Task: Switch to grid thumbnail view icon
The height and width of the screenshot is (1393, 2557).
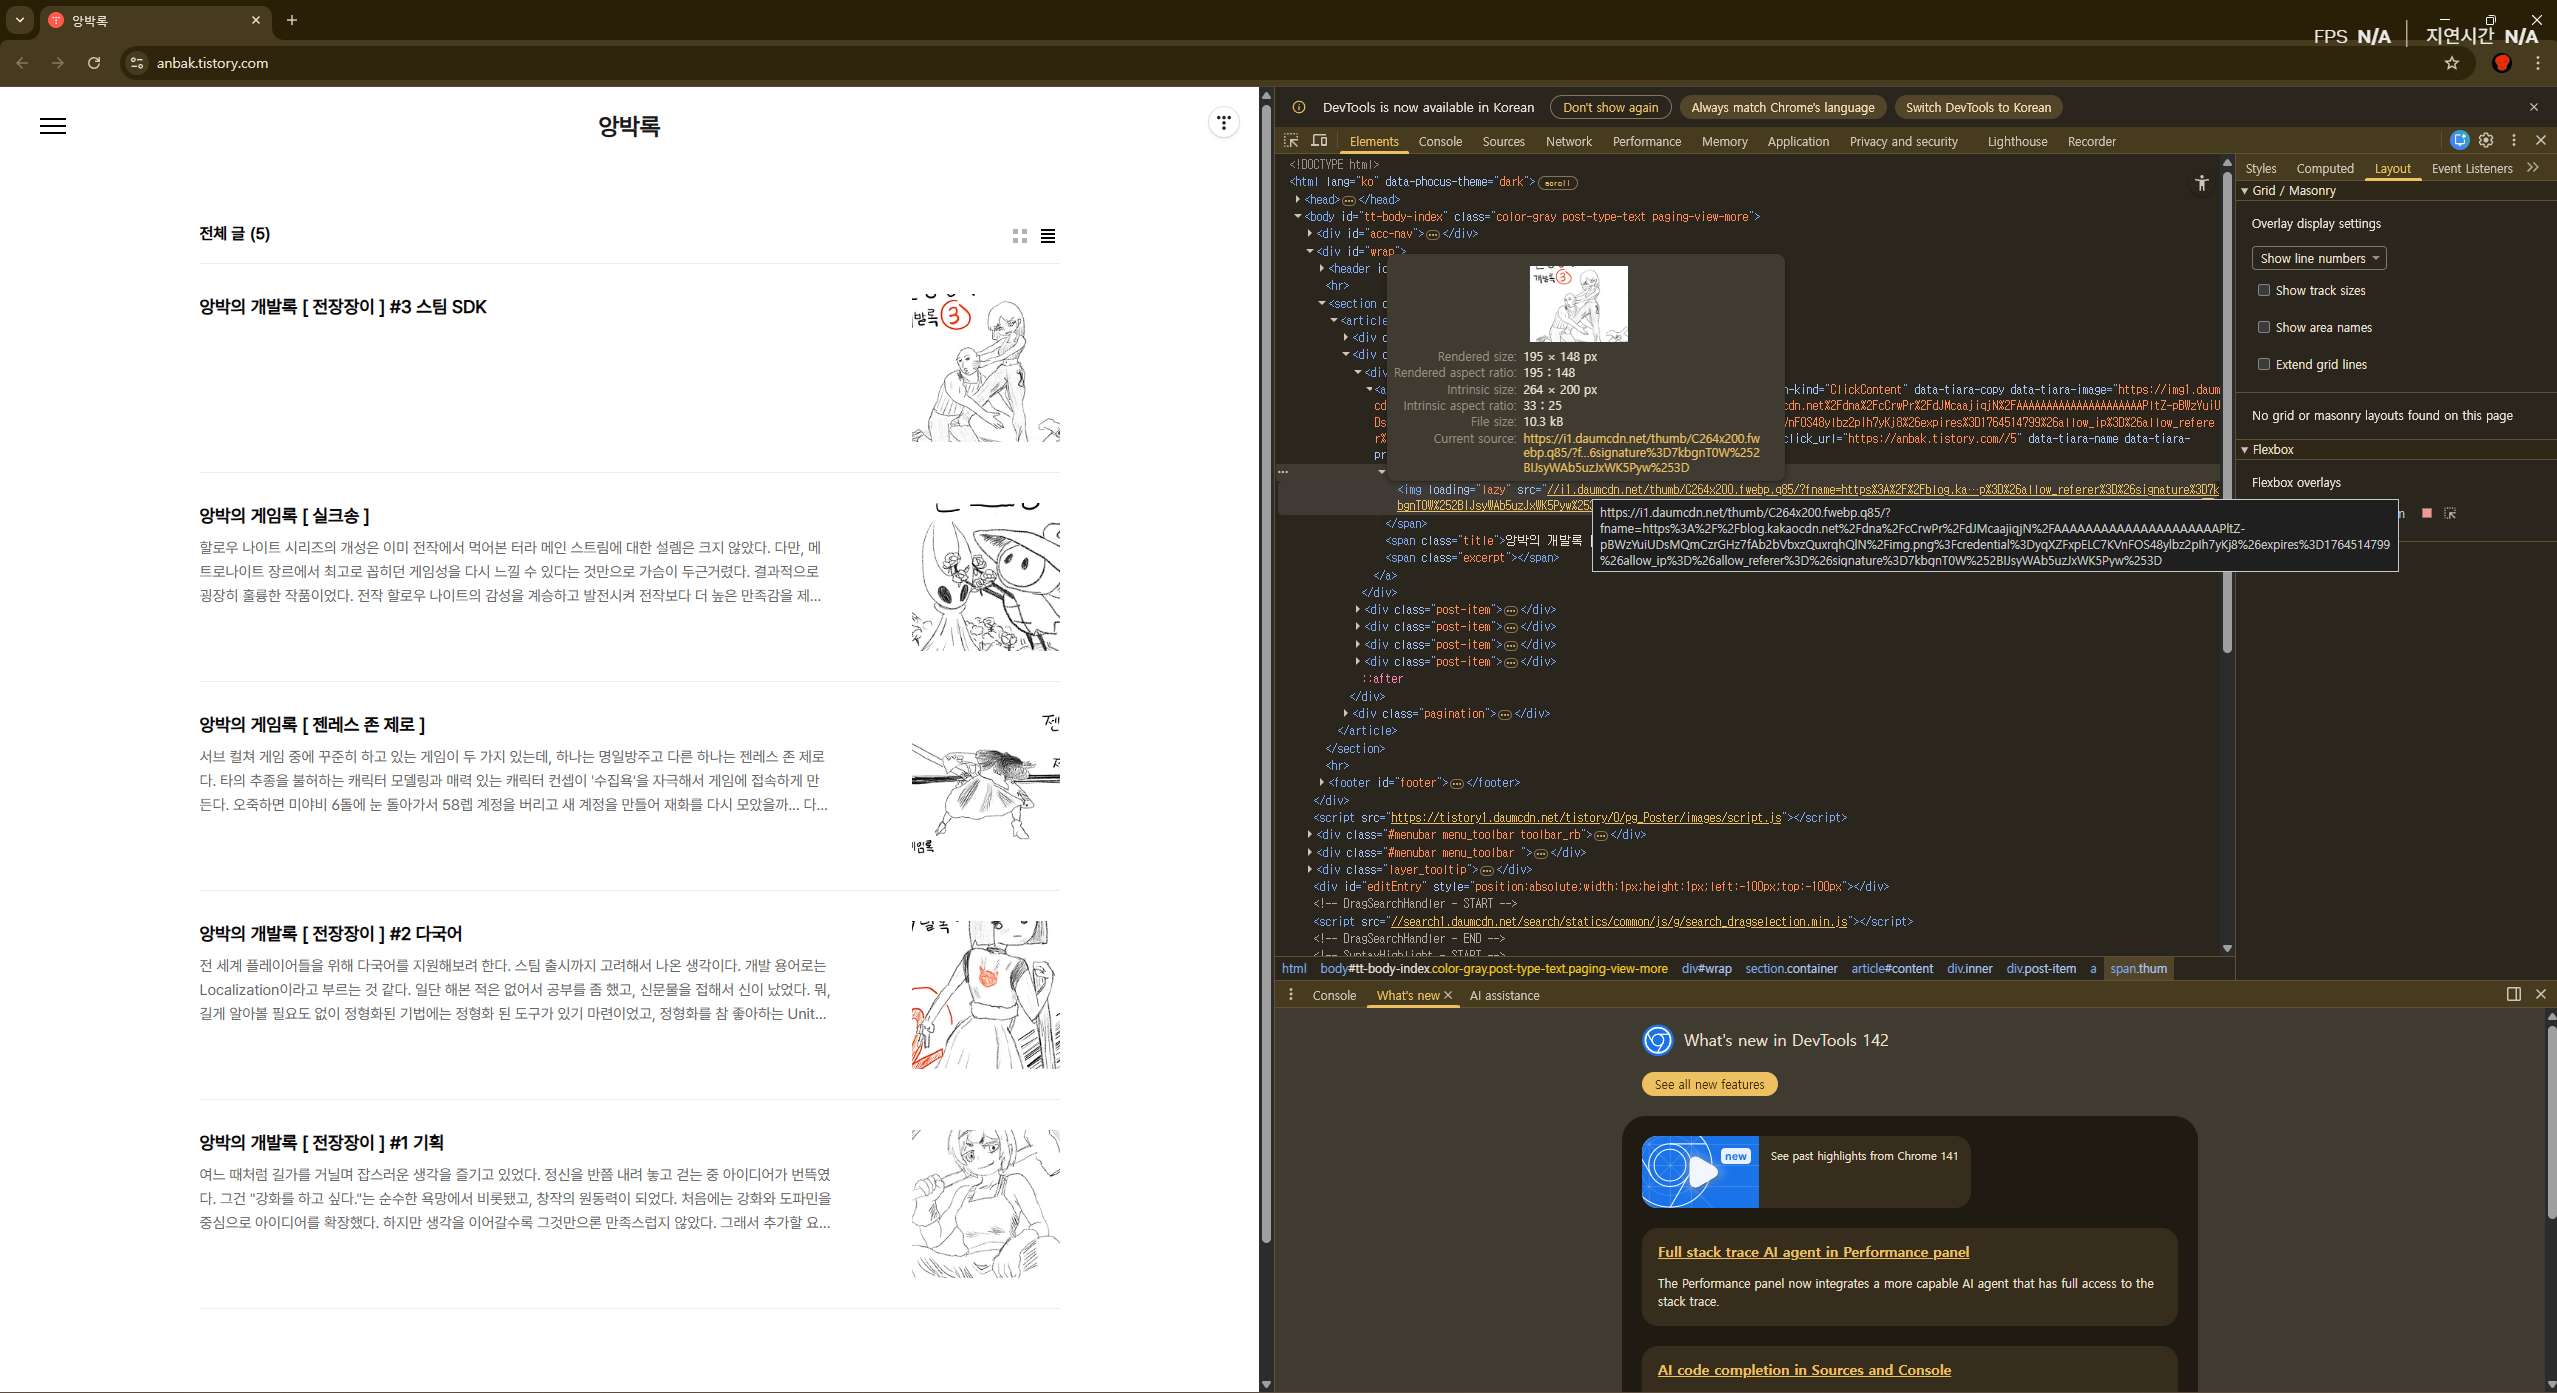Action: (1019, 236)
